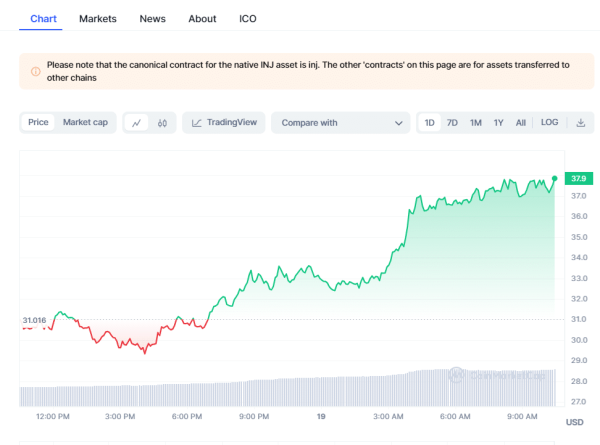Go to the ICO tab
This screenshot has height=445, width=600.
249,19
